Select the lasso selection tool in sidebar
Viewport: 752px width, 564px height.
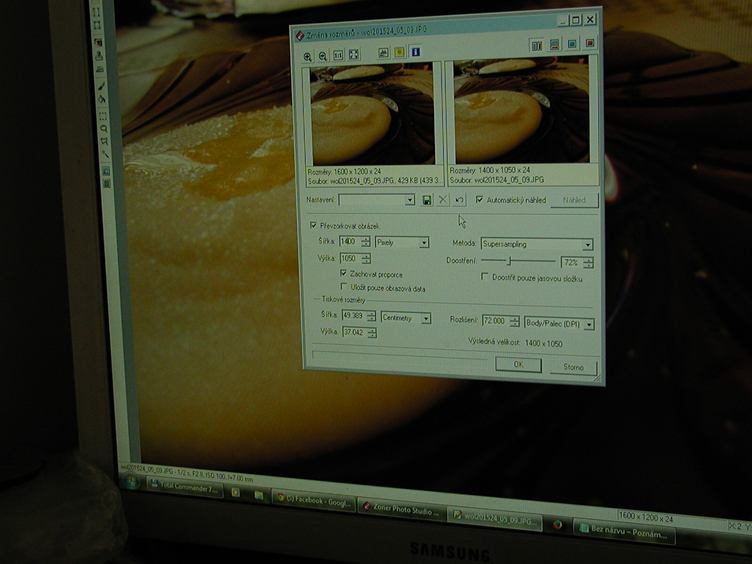(x=104, y=129)
